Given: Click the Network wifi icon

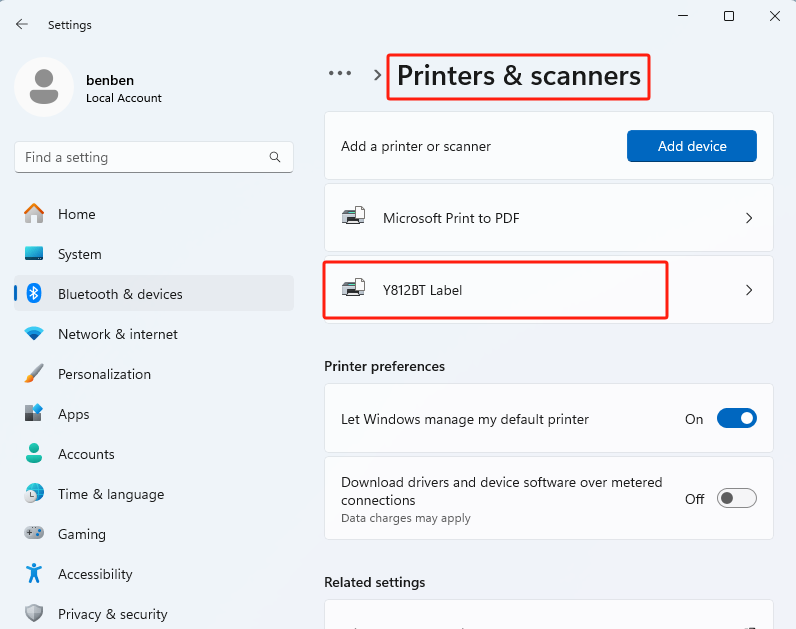Looking at the screenshot, I should click(34, 334).
